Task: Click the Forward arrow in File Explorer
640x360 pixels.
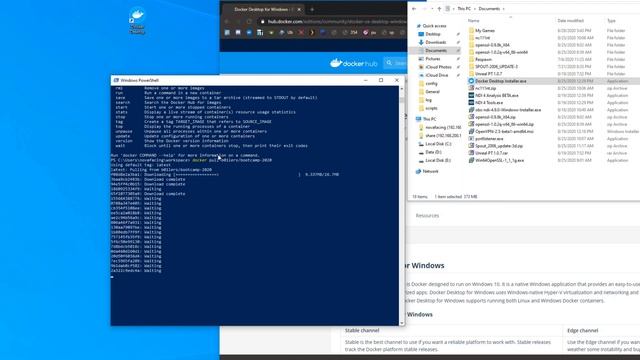Action: pyautogui.click(x=424, y=9)
